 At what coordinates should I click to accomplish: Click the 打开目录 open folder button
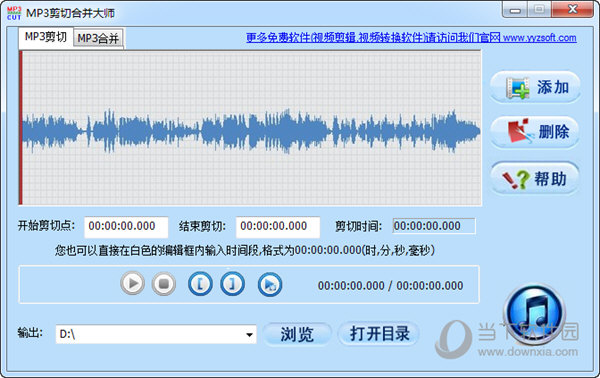tap(379, 334)
